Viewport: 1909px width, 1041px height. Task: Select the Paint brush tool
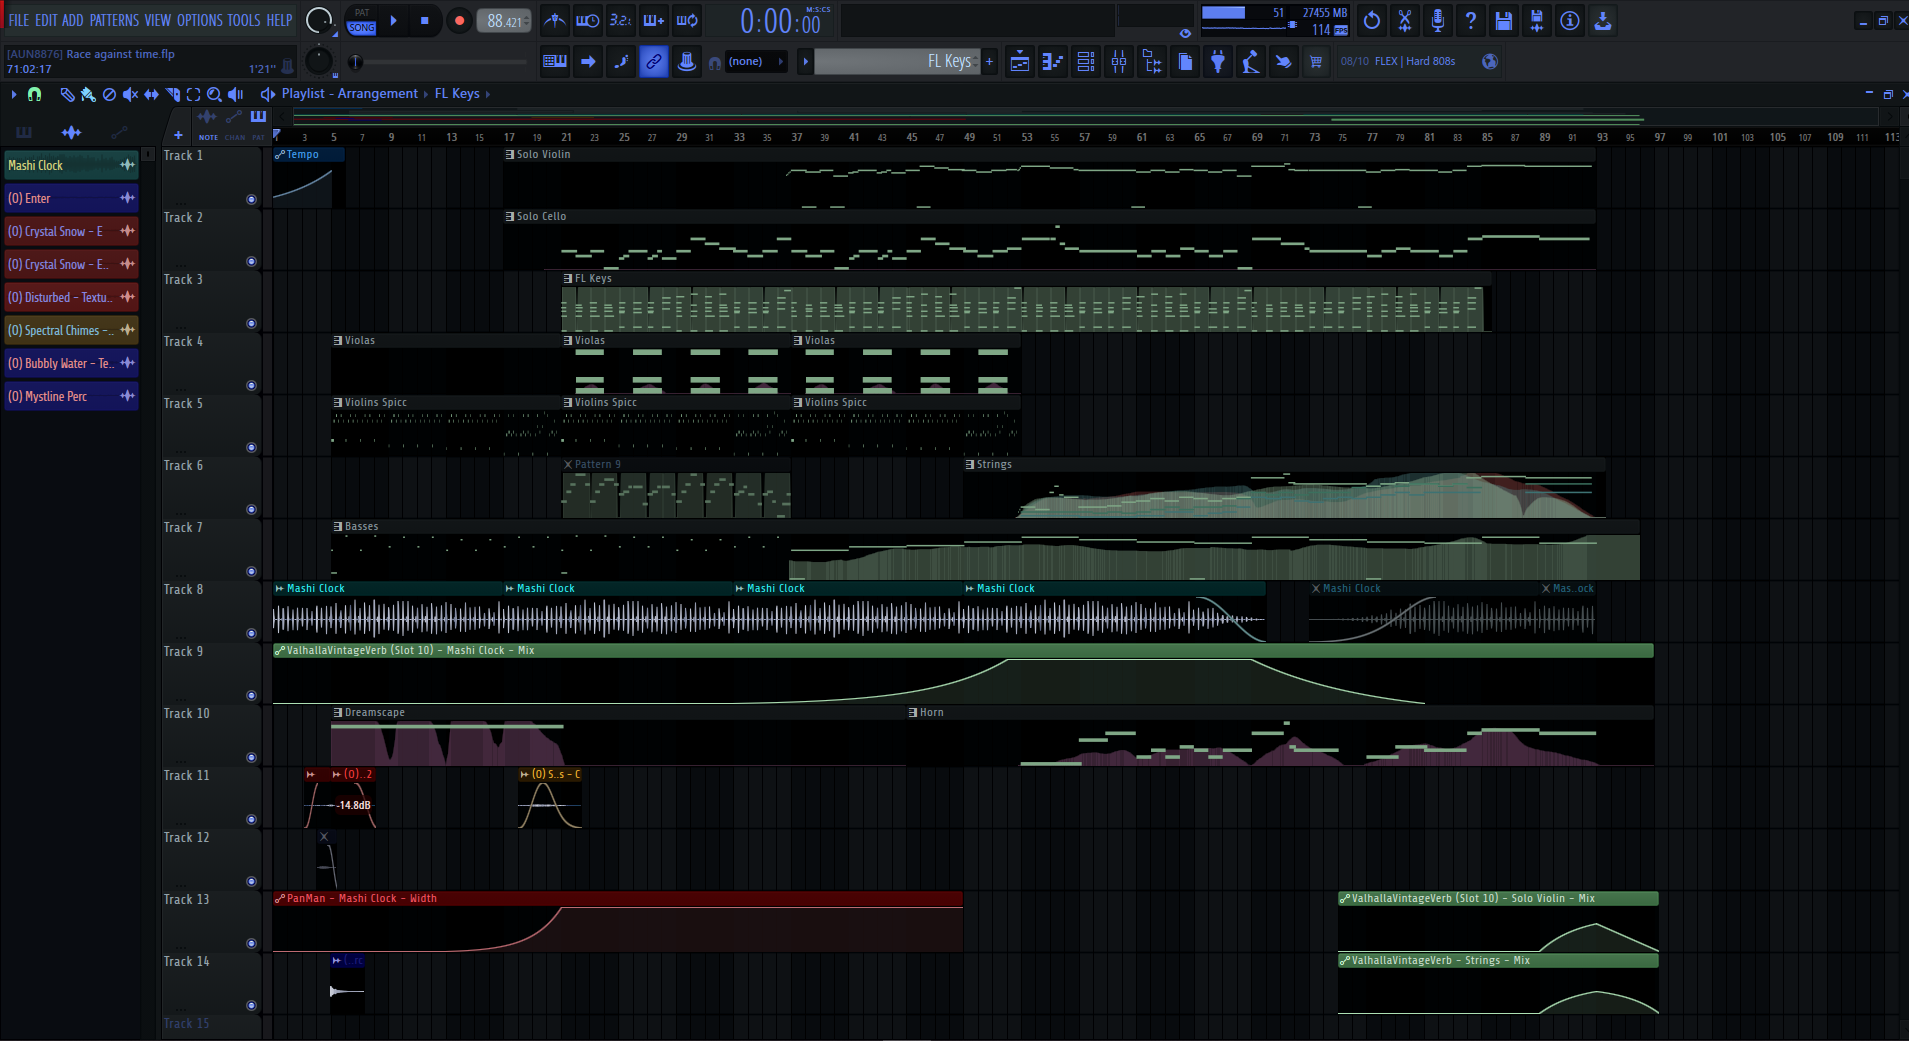(x=88, y=94)
